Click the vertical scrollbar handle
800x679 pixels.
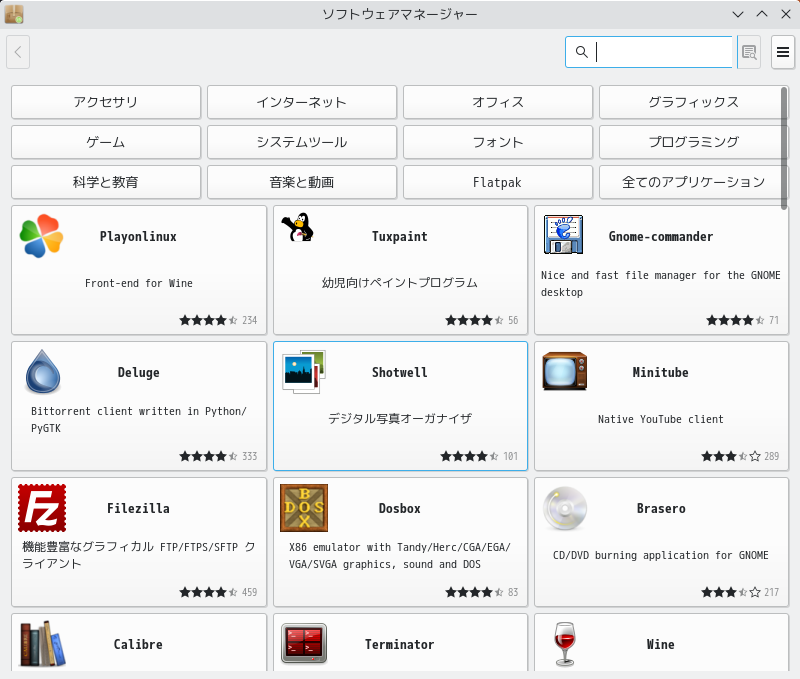(x=784, y=148)
